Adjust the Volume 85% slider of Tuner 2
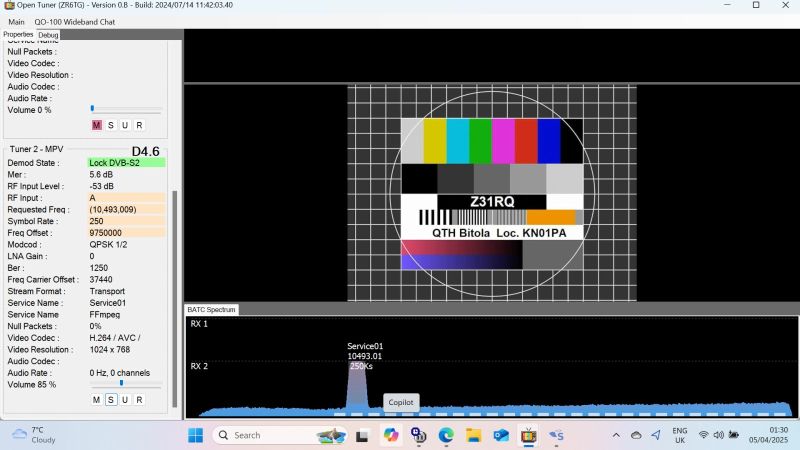The height and width of the screenshot is (450, 800). coord(121,383)
